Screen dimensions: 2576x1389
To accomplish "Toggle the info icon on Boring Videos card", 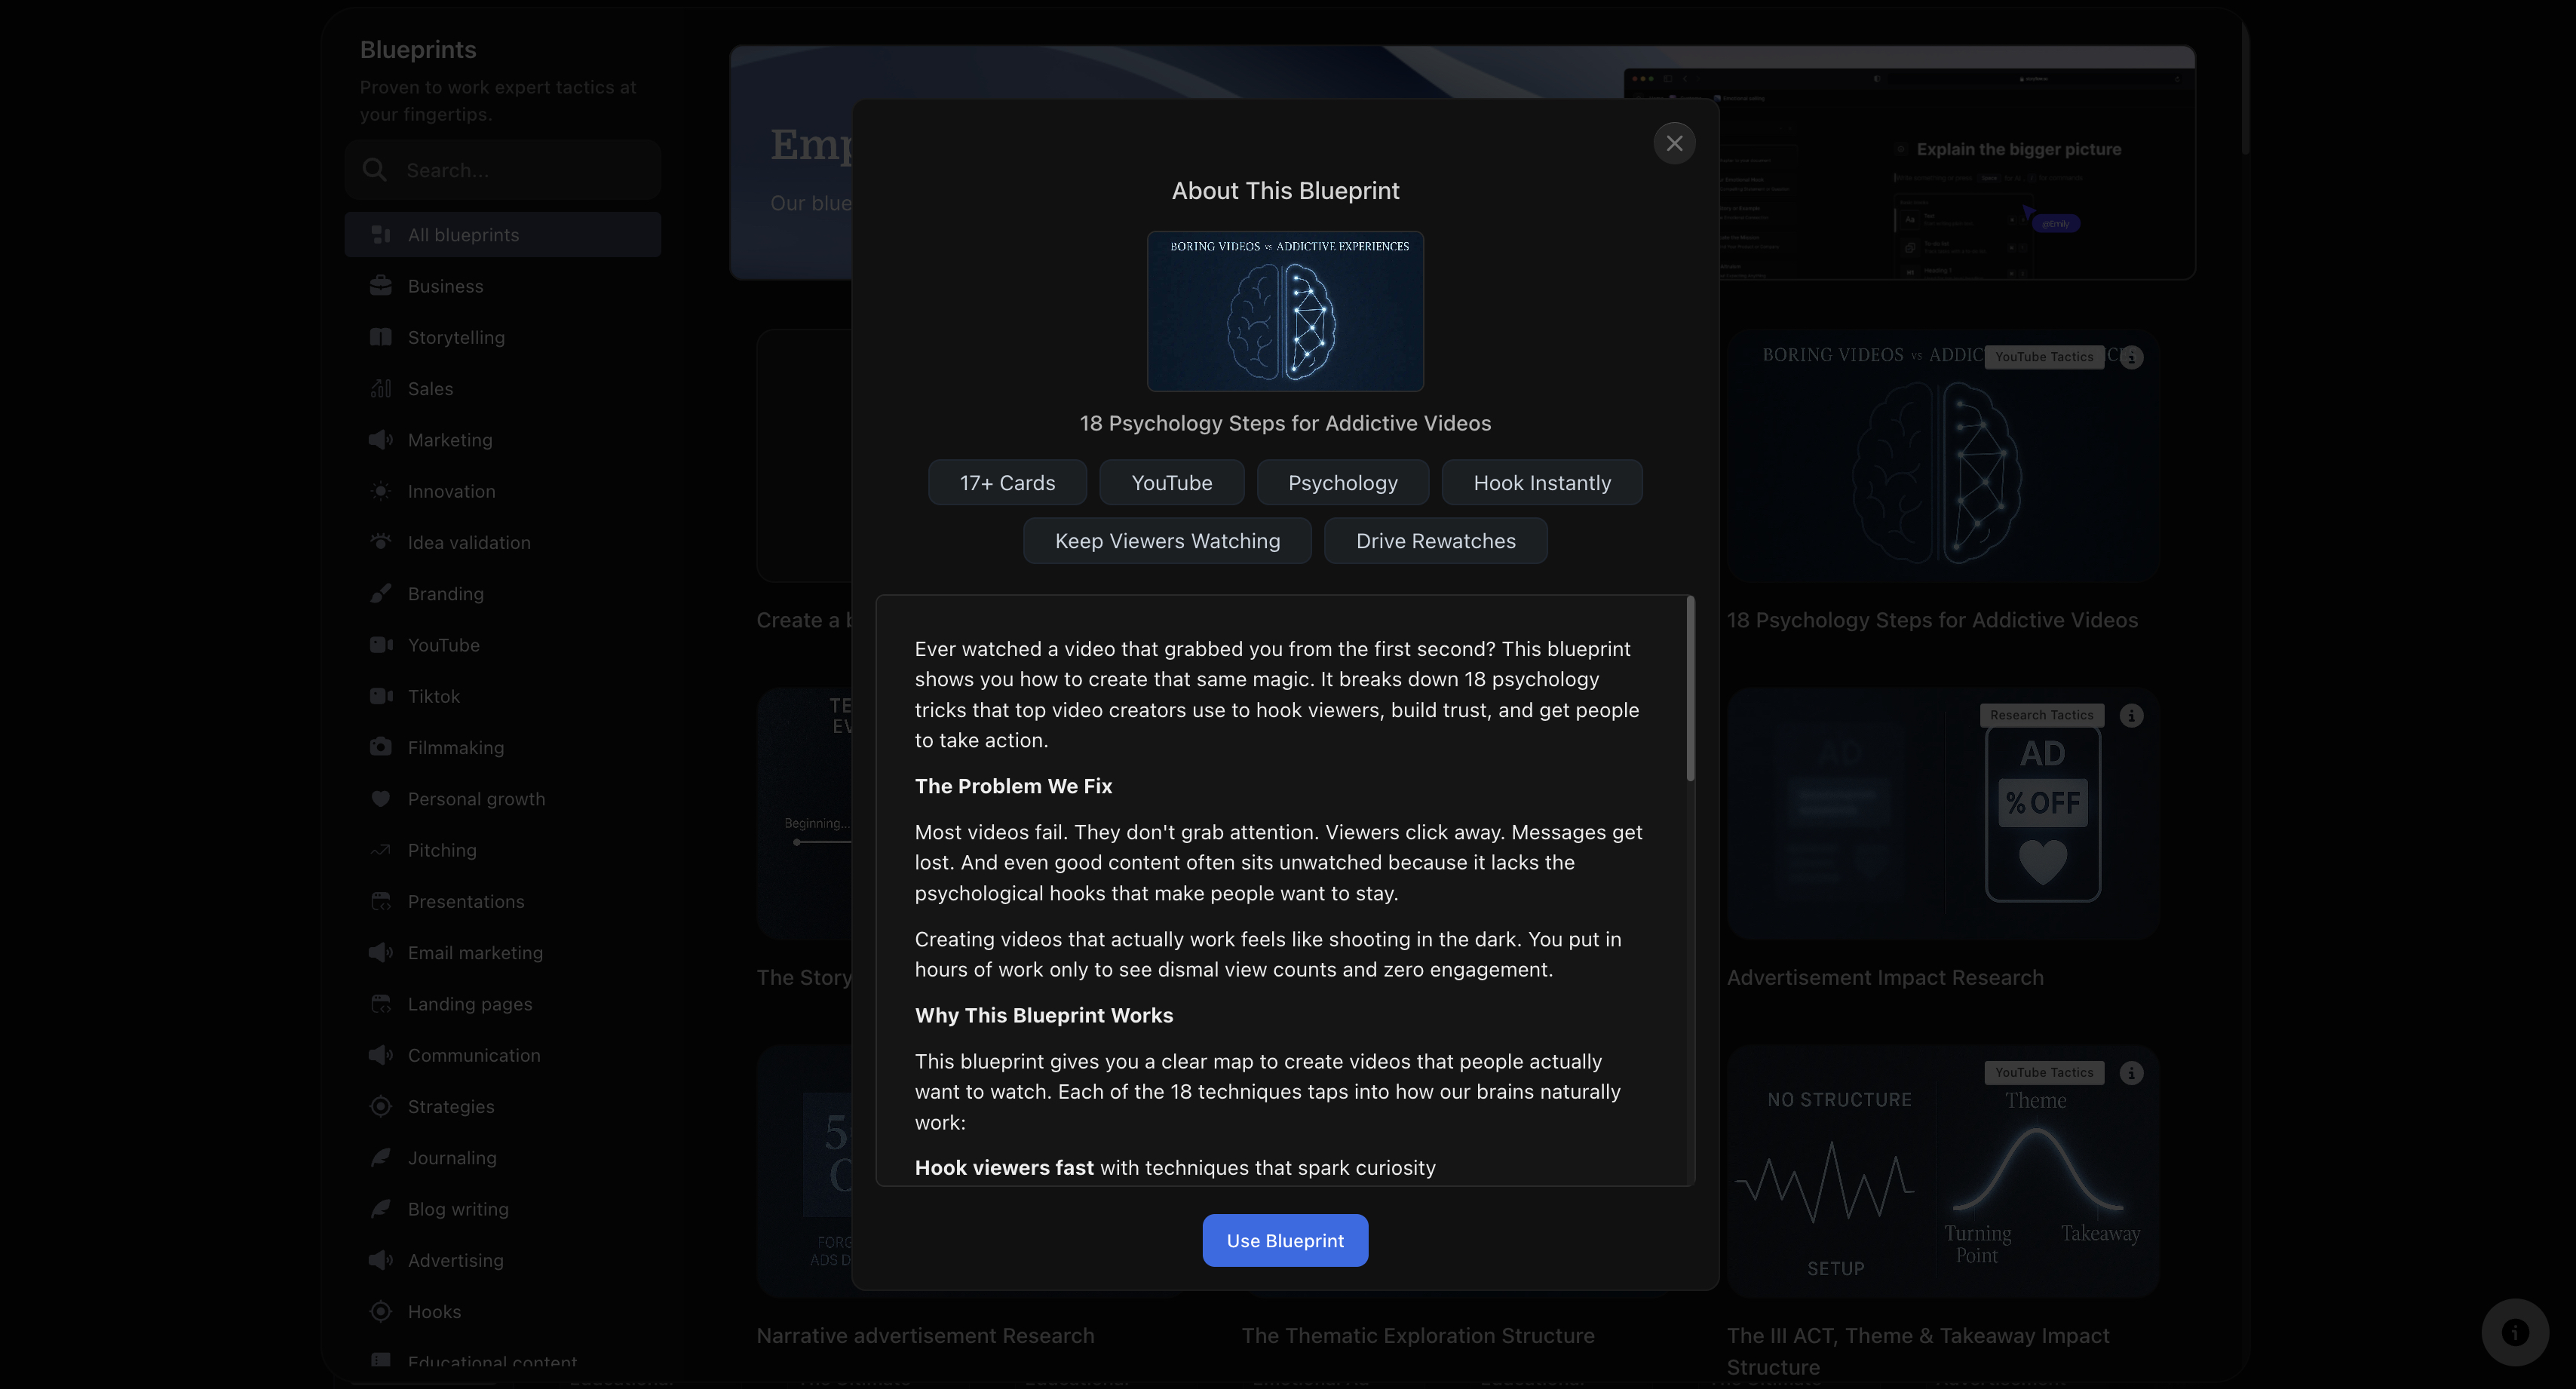I will tap(2132, 357).
